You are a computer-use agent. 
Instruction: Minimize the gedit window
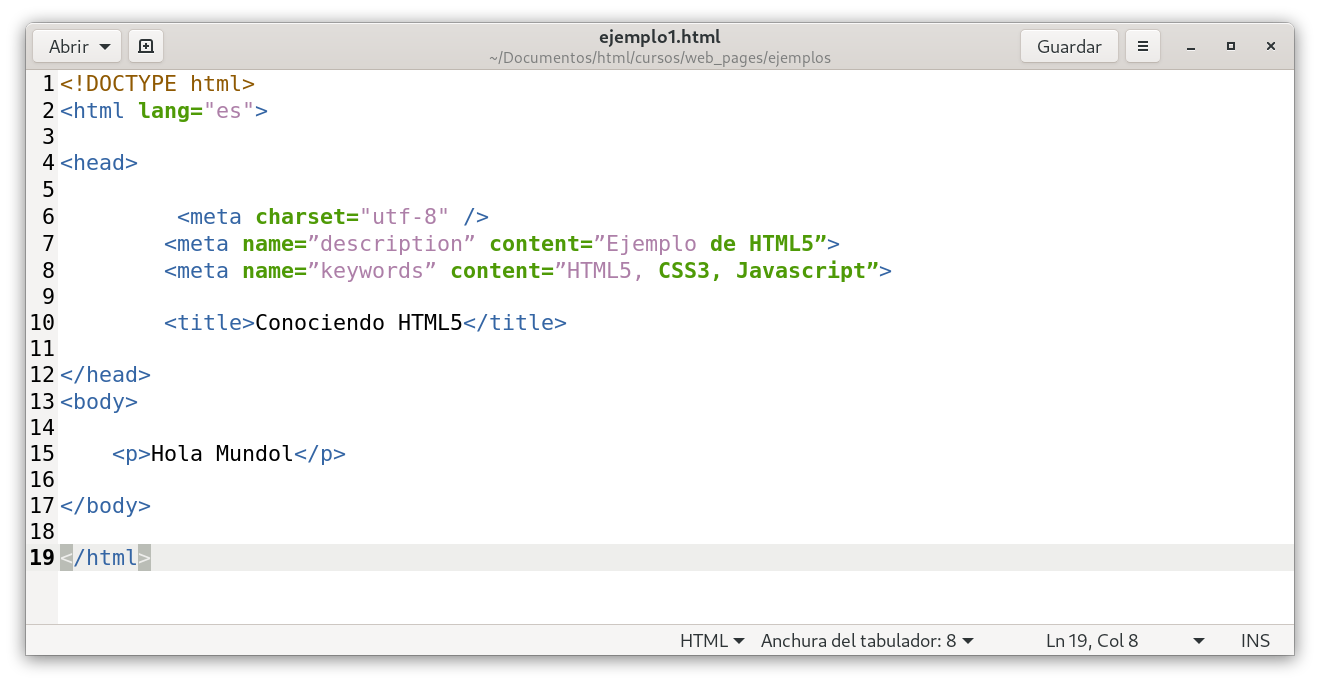1191,46
